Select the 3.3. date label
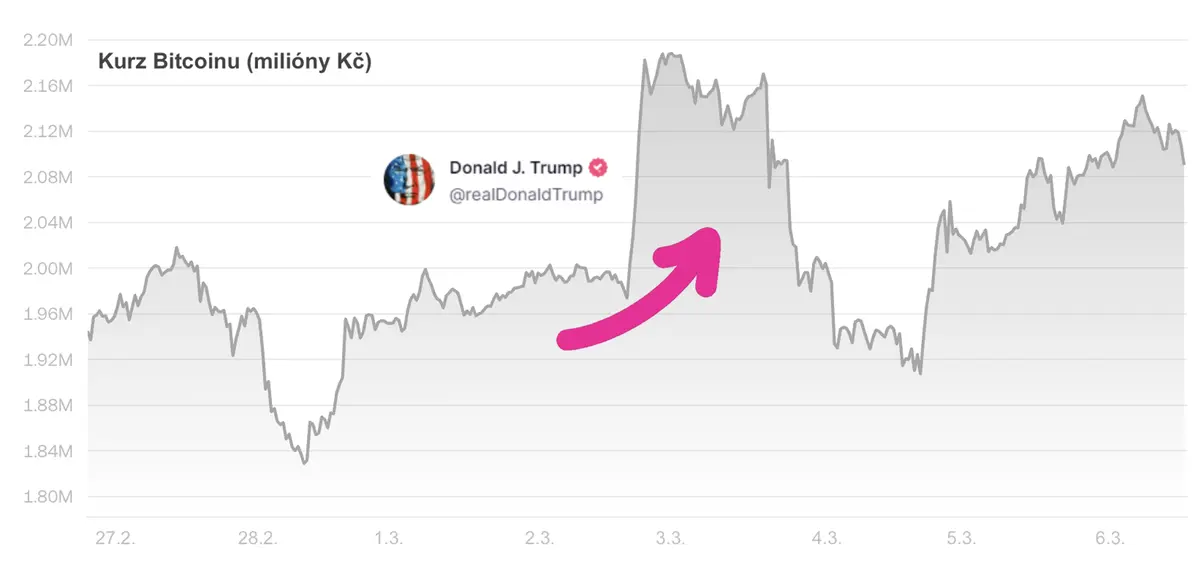Viewport: 1200px width, 571px height. pyautogui.click(x=670, y=539)
